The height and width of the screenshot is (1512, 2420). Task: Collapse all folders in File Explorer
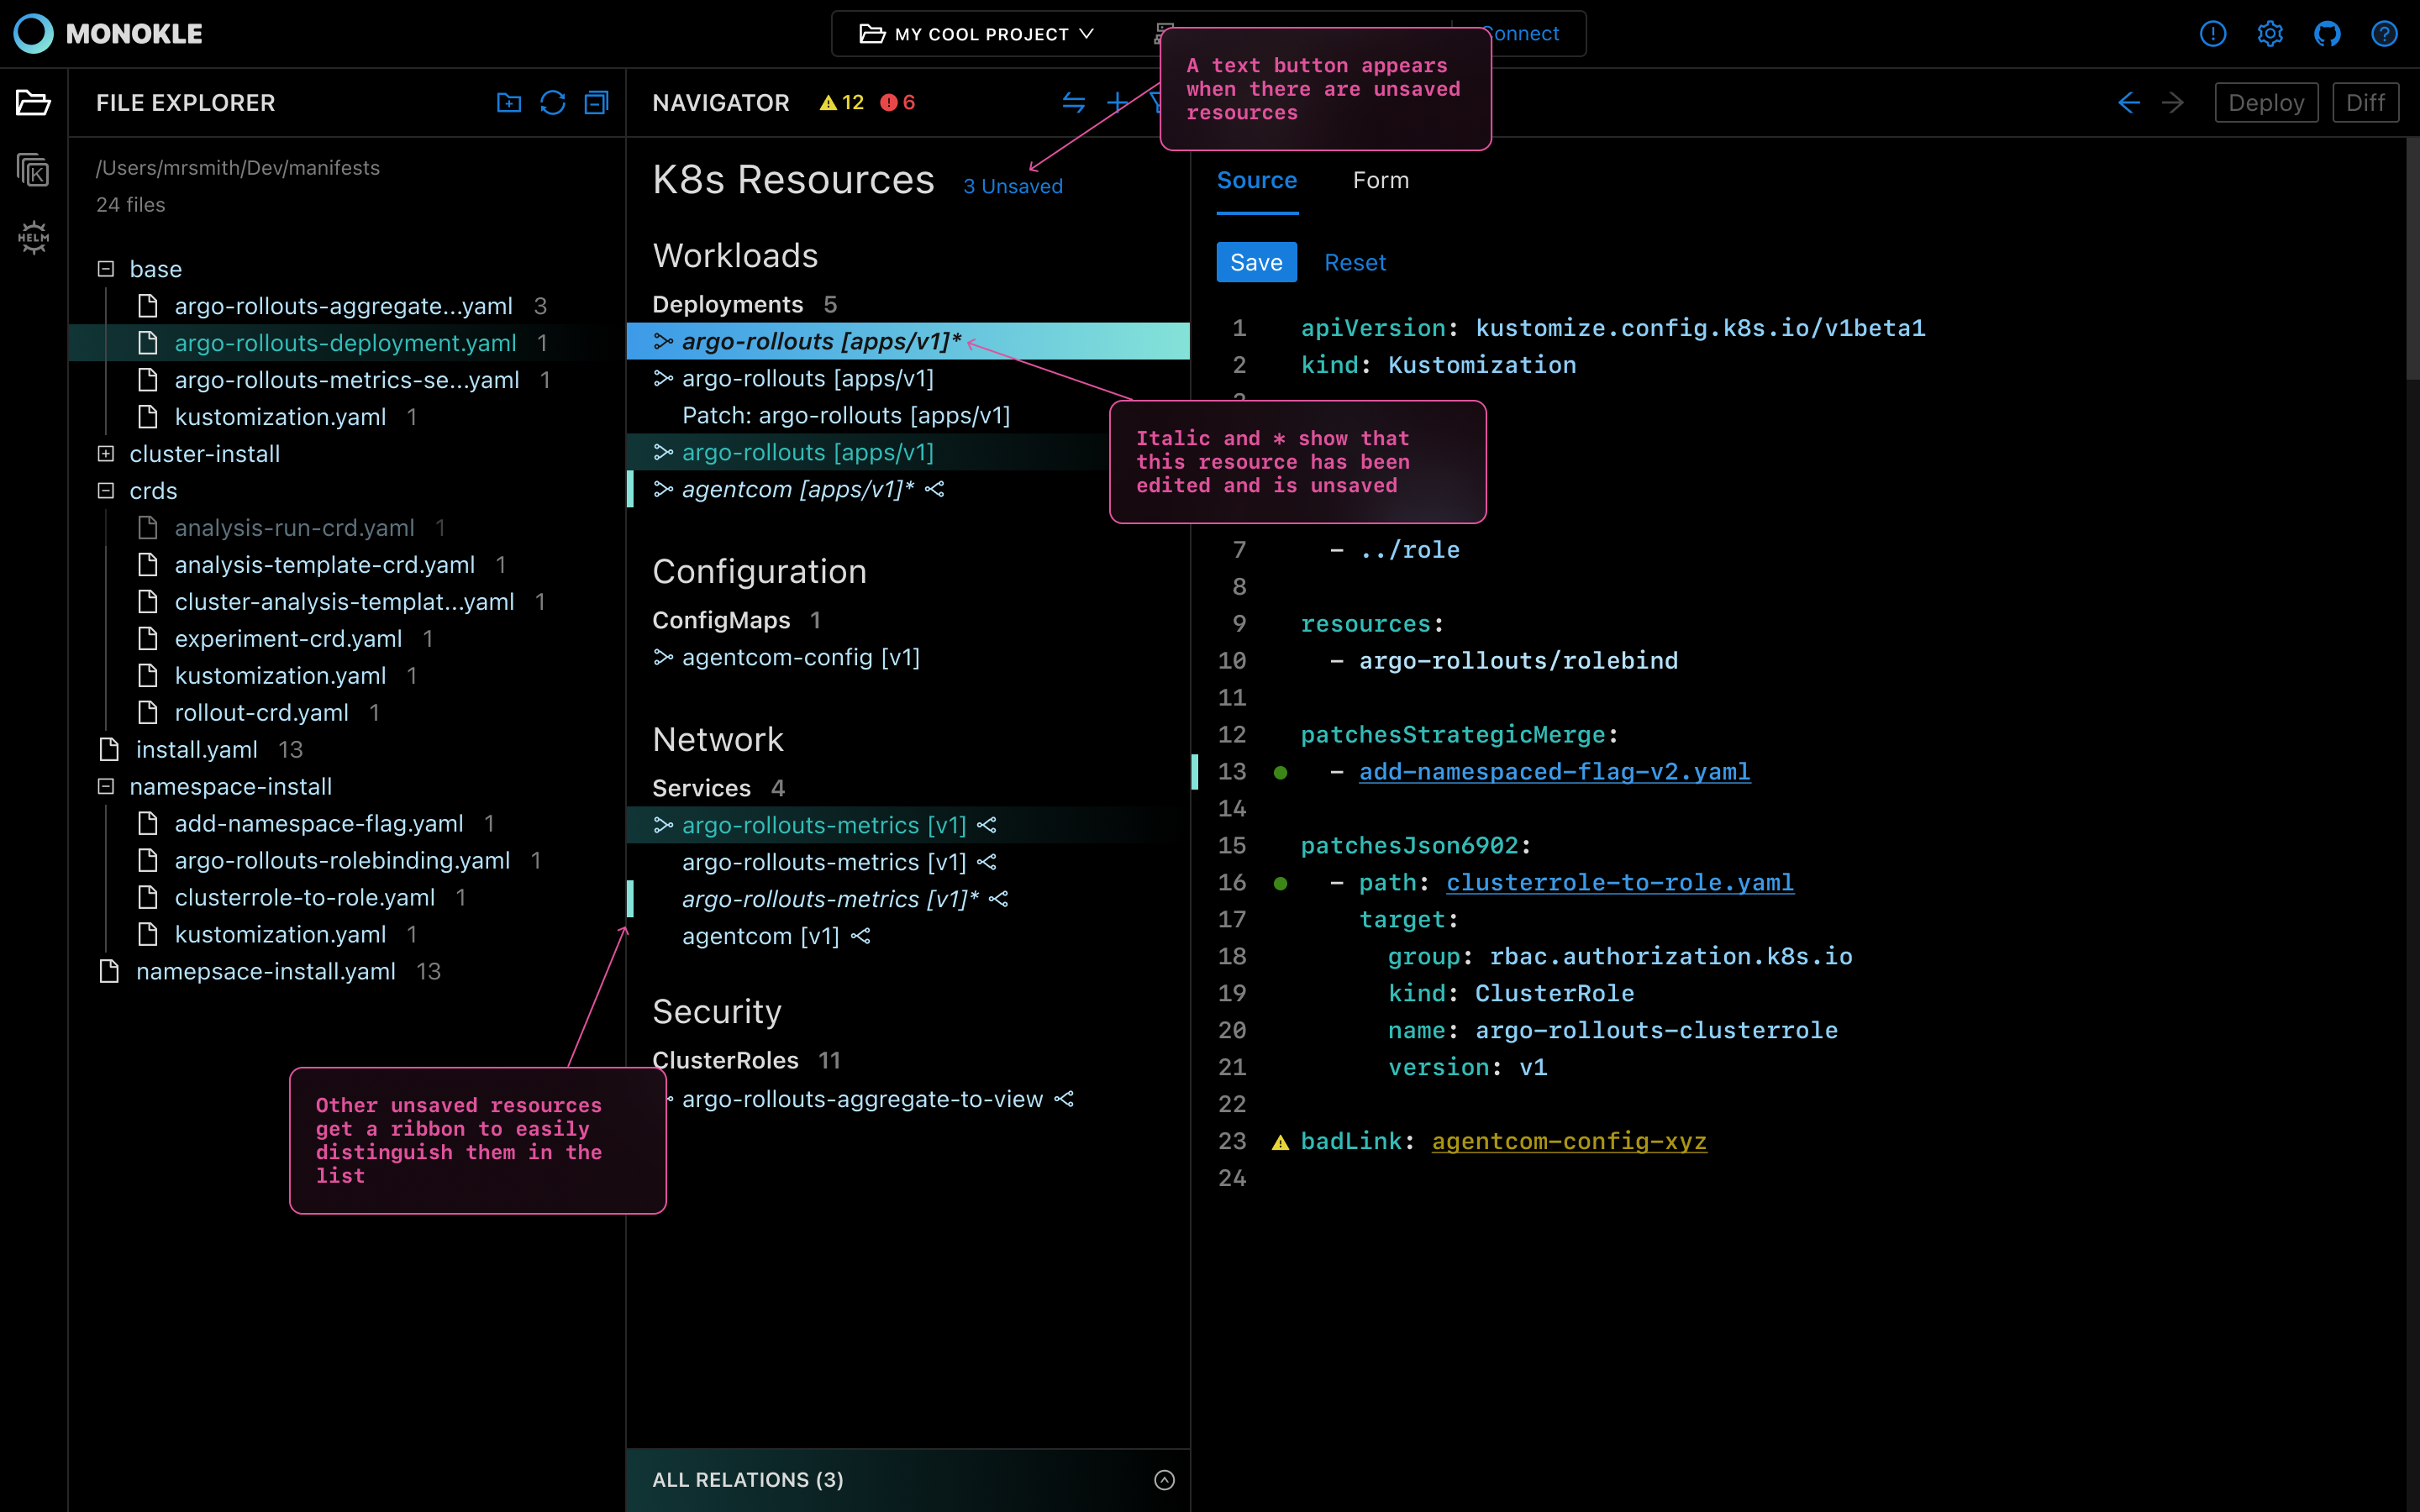[x=596, y=102]
